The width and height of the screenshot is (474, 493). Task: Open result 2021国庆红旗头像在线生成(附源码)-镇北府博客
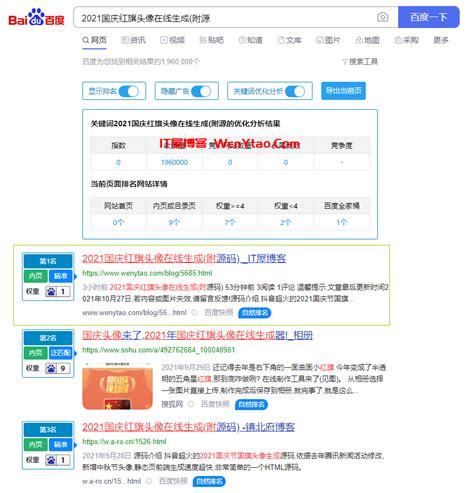point(188,427)
